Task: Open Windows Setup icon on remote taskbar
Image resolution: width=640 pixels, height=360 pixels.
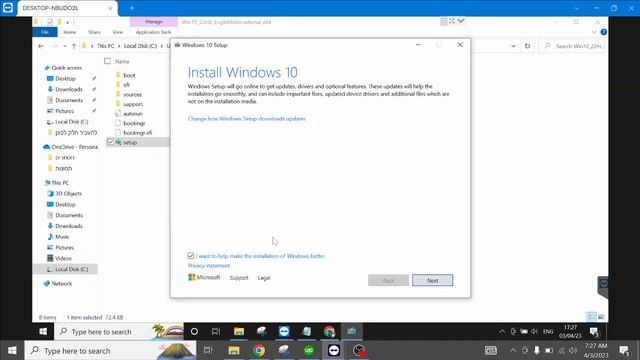Action: (x=351, y=331)
